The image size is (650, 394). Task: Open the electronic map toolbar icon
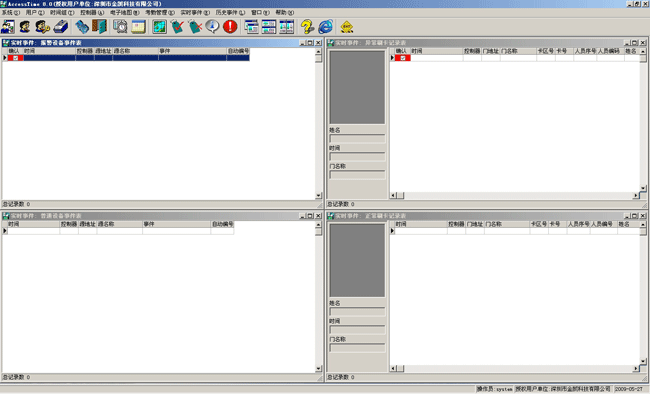coord(159,27)
